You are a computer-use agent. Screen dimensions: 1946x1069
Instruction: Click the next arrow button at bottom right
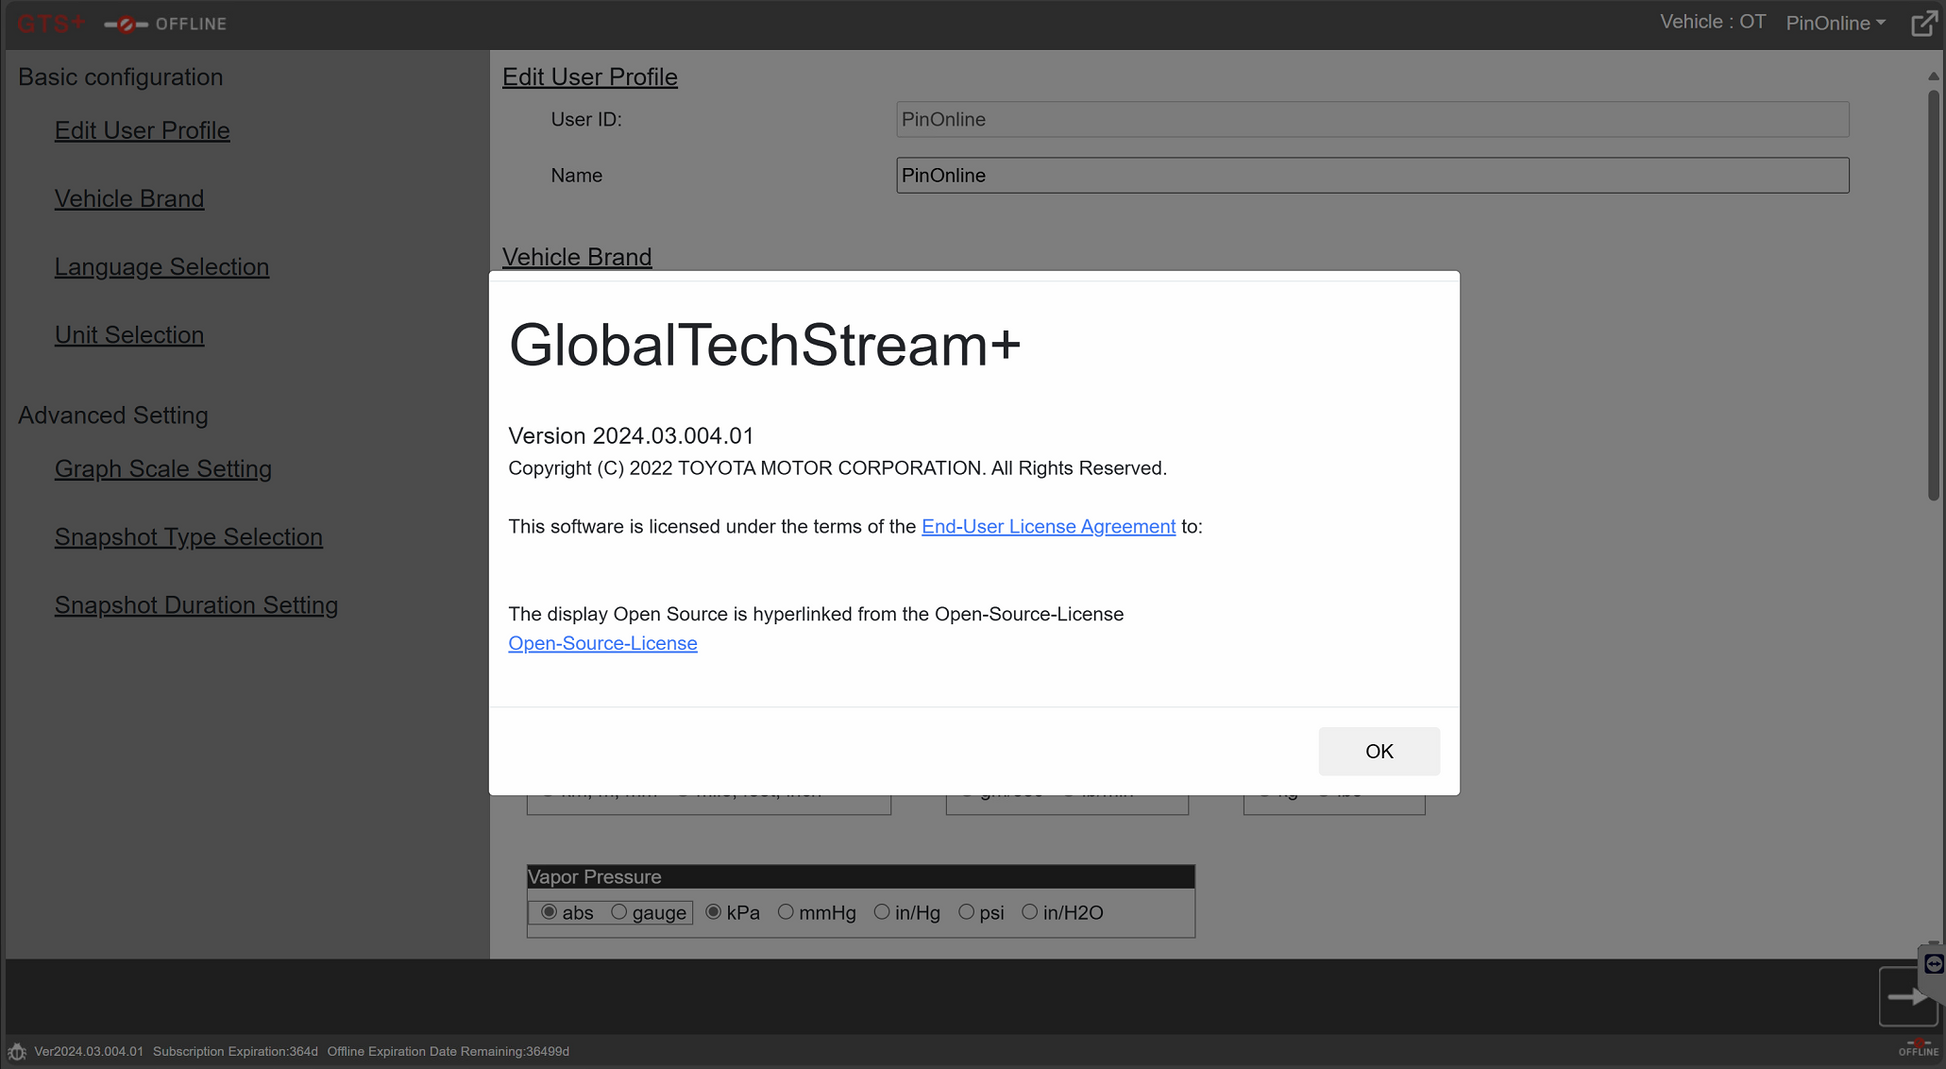click(x=1907, y=996)
